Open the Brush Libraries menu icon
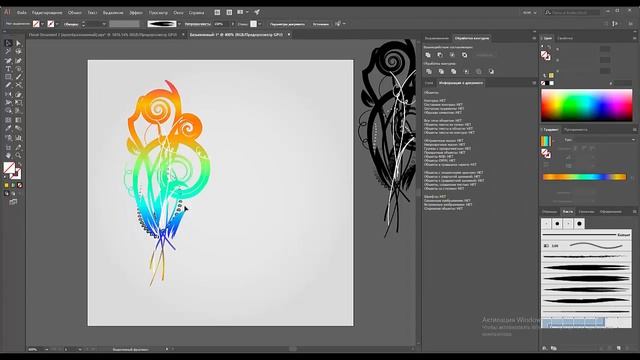 click(x=546, y=348)
